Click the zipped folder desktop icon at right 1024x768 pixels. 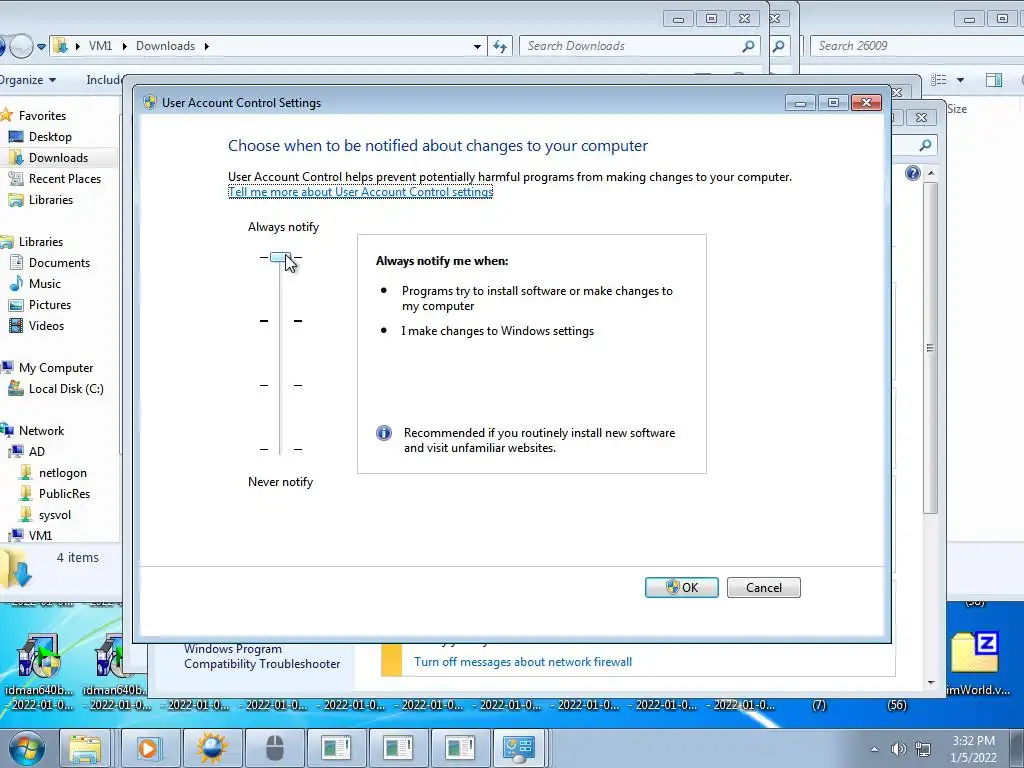976,661
